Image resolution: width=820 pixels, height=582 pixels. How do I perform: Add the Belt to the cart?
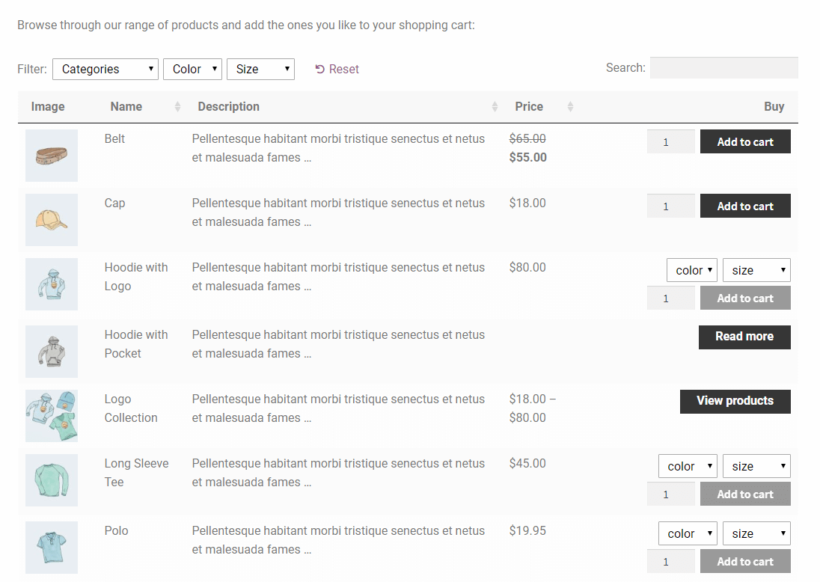[744, 141]
